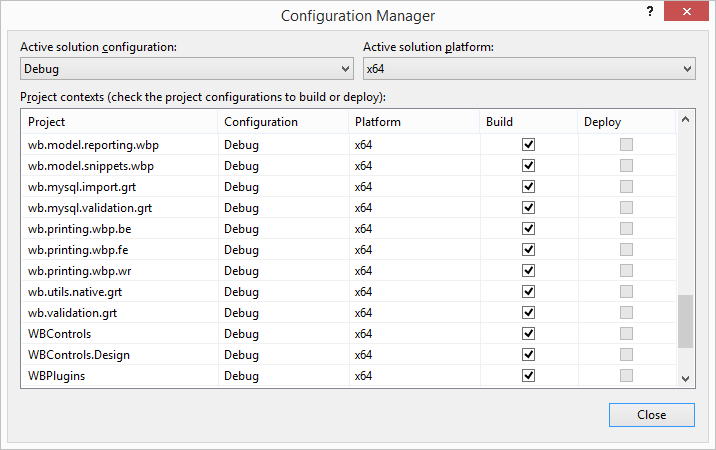This screenshot has width=716, height=450.
Task: Click the Platform column header
Action: 412,122
